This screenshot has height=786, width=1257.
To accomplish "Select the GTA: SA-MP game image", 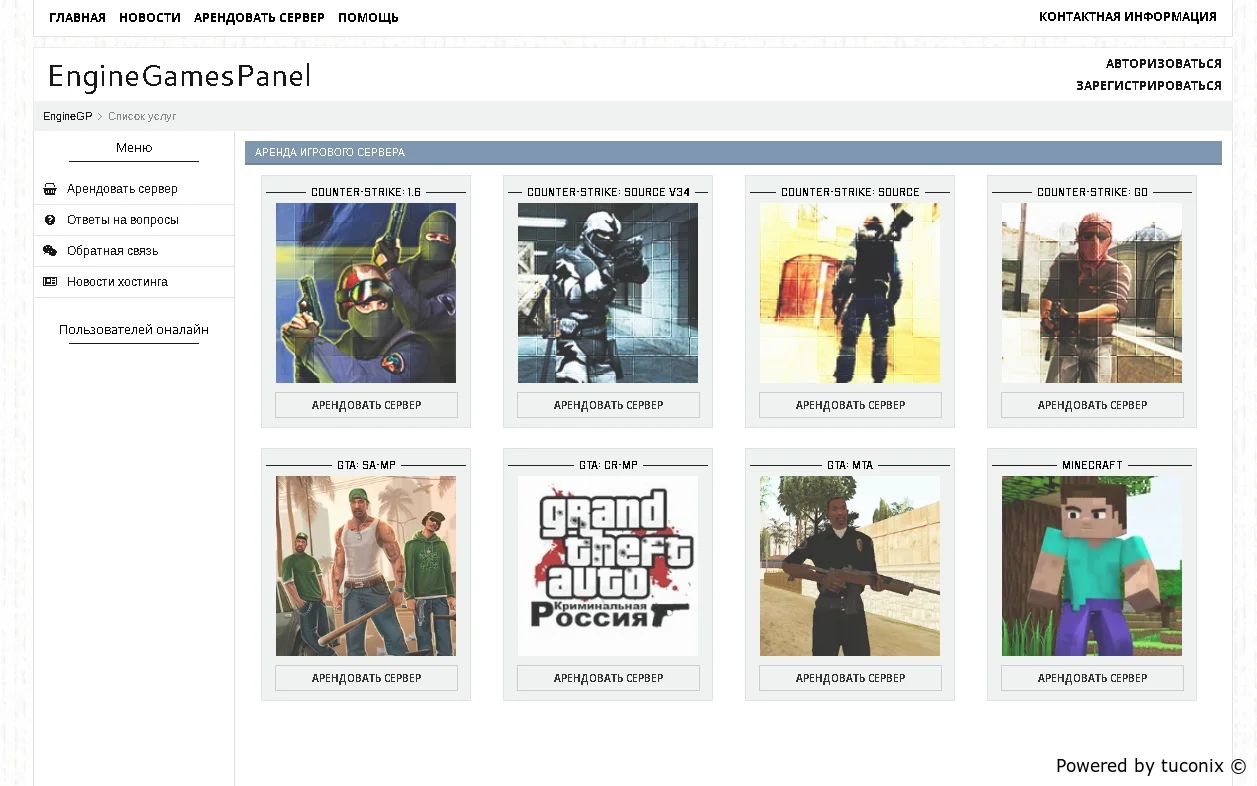I will pyautogui.click(x=366, y=566).
